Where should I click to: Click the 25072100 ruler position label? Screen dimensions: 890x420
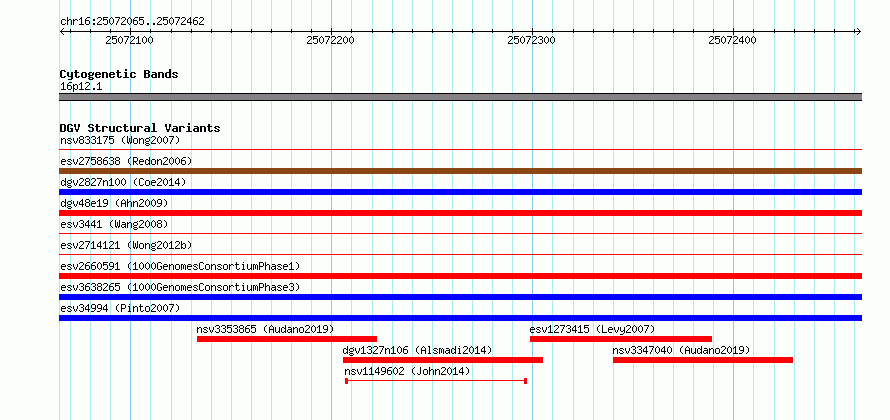point(129,40)
